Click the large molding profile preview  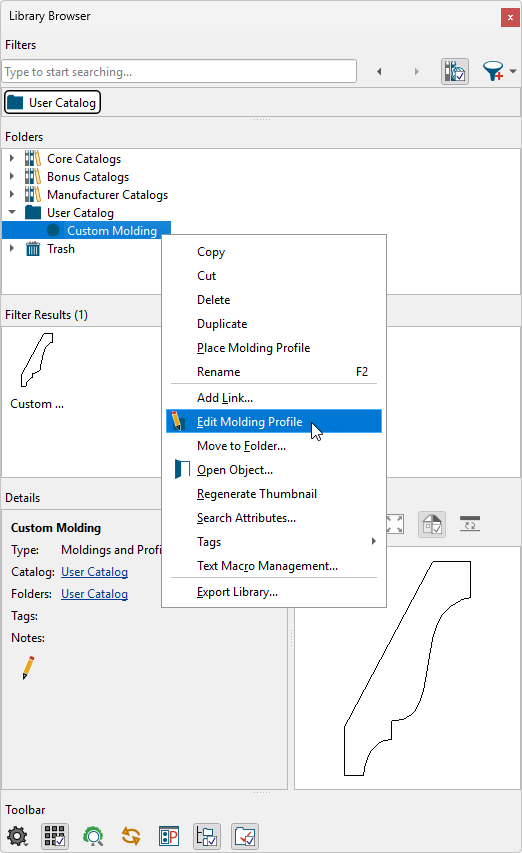(407, 669)
